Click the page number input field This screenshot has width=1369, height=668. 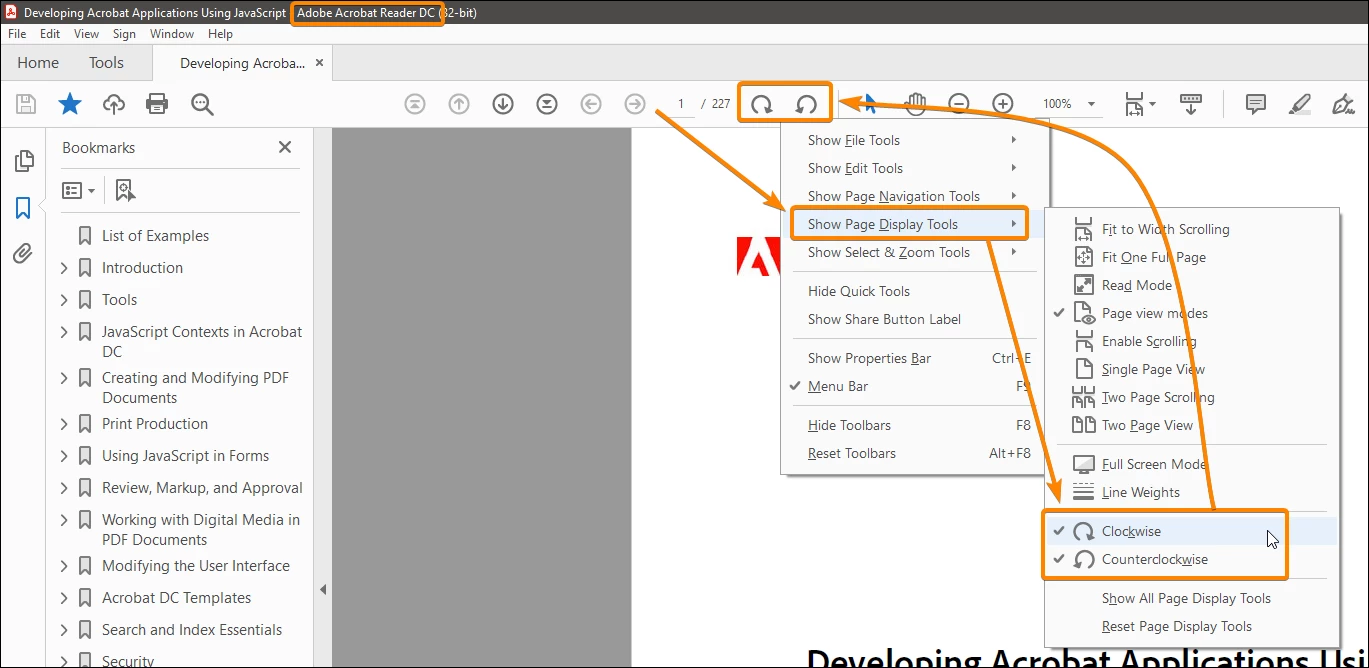pyautogui.click(x=681, y=104)
